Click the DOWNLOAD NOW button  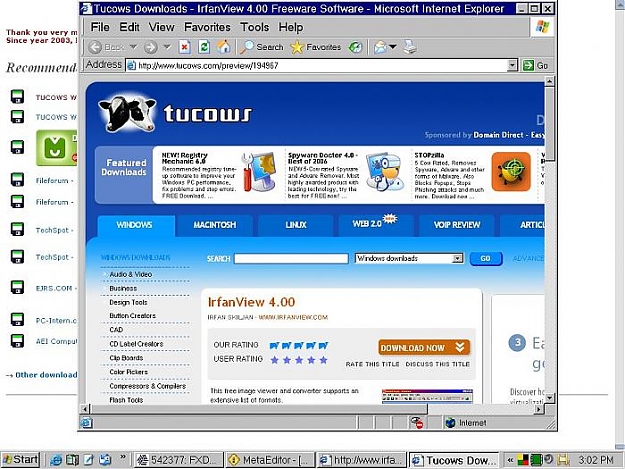[424, 348]
